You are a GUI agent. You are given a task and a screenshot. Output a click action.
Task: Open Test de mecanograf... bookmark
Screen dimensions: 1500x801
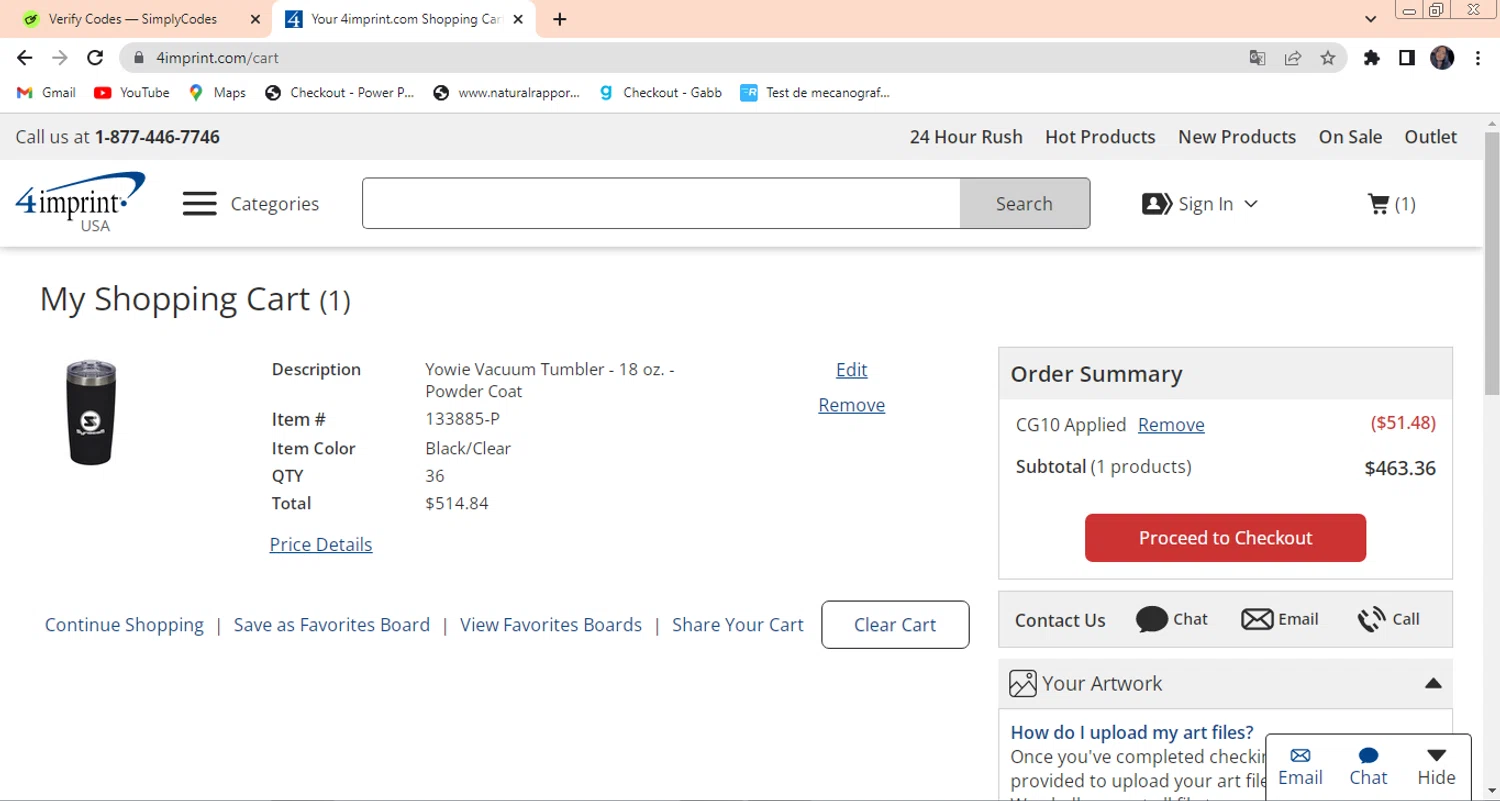[815, 92]
